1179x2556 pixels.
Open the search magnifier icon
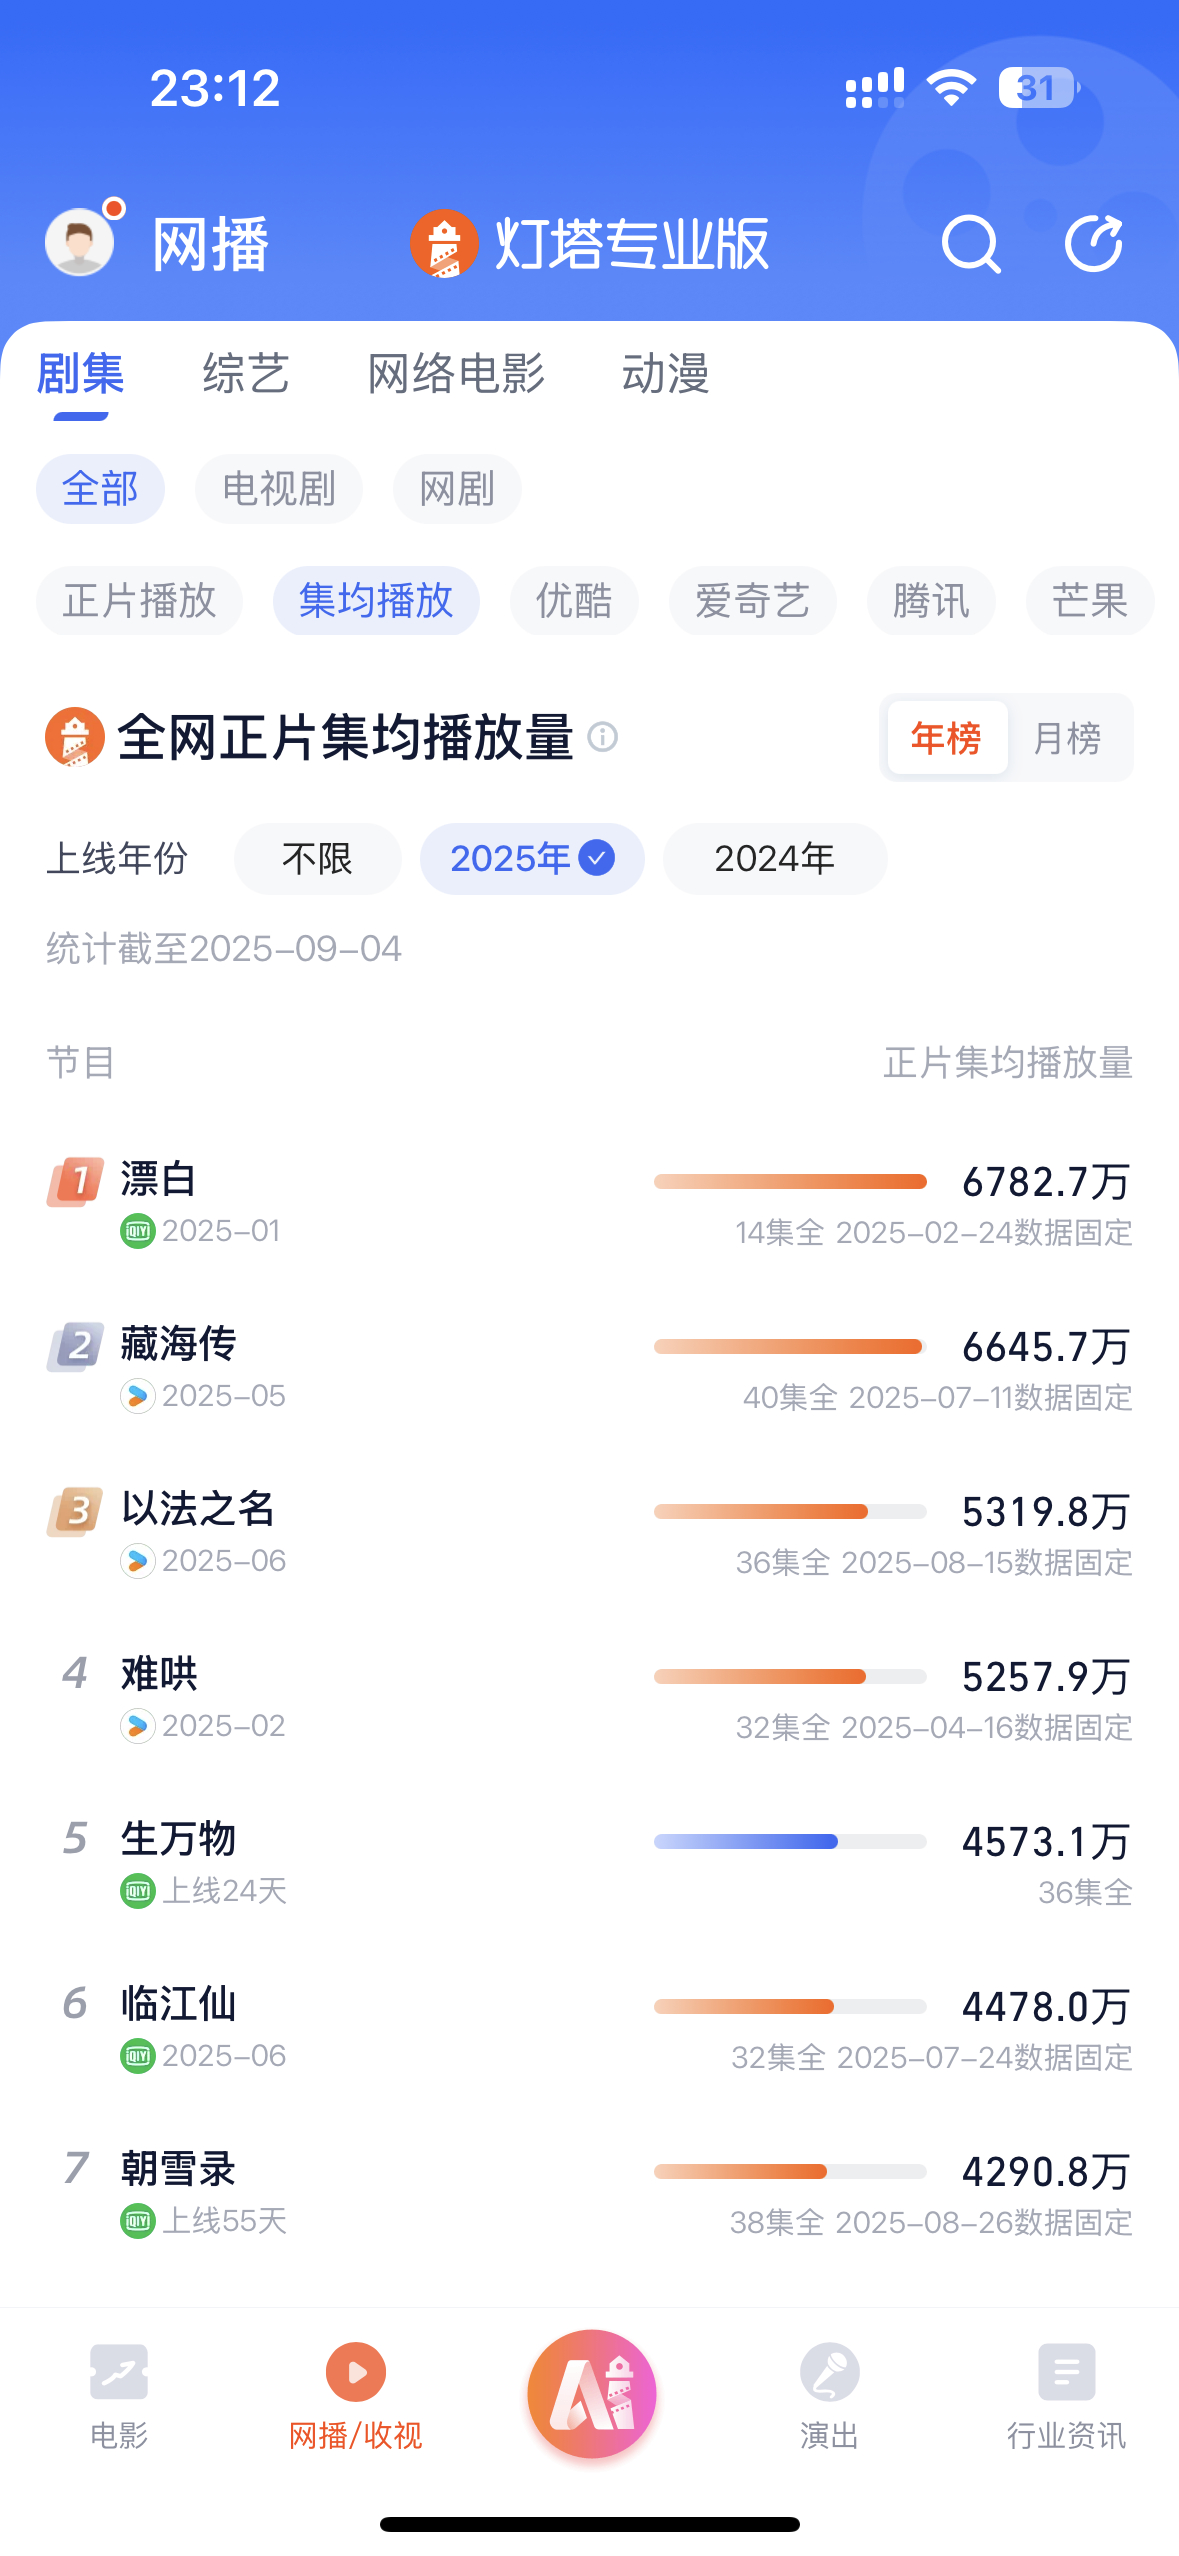point(971,244)
